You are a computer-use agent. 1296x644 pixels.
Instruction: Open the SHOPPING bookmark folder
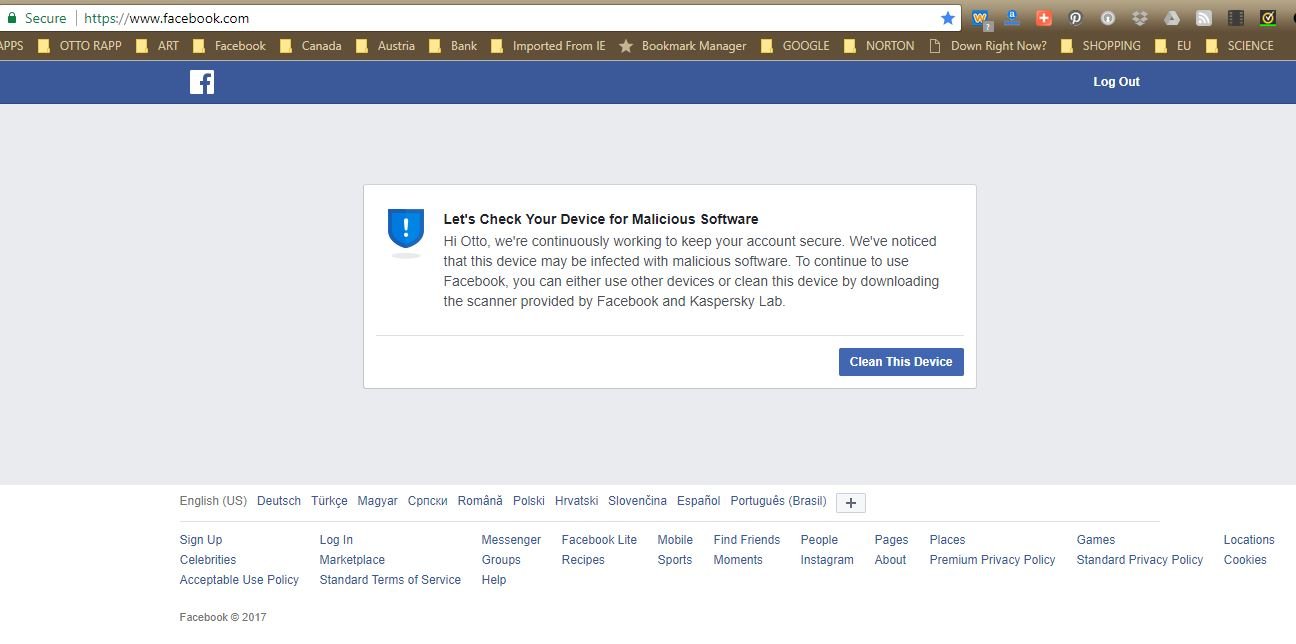tap(1100, 46)
